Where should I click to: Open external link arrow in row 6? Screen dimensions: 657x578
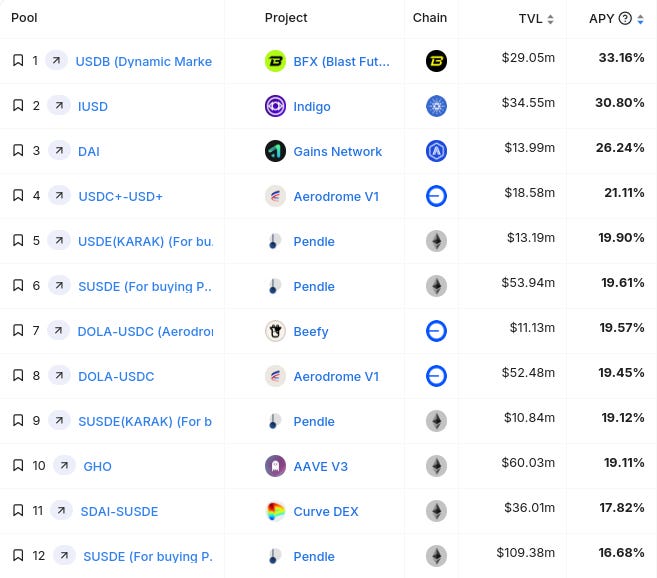[x=59, y=285]
